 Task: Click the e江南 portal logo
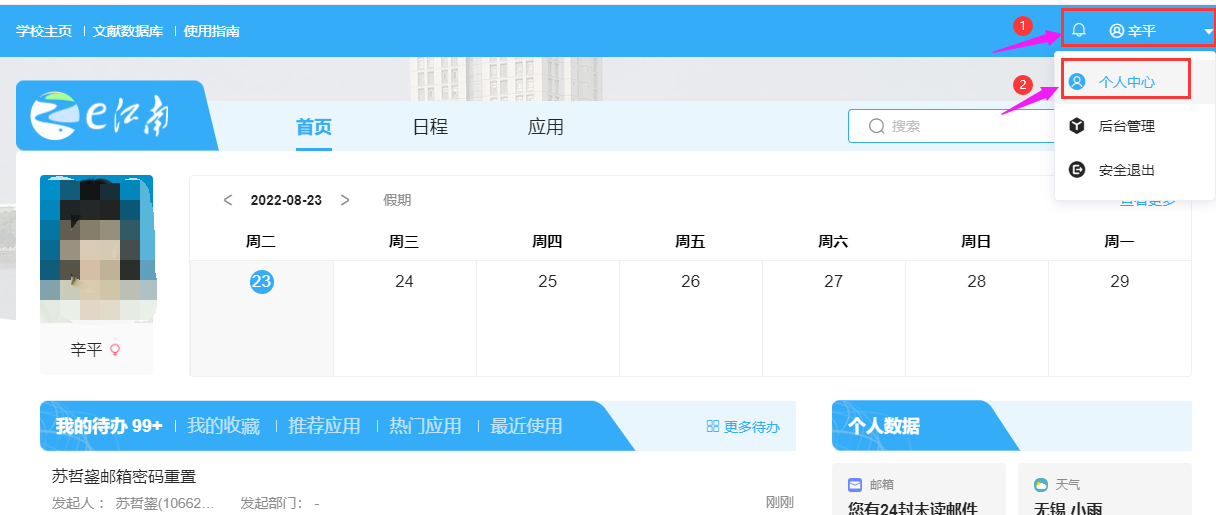click(100, 117)
